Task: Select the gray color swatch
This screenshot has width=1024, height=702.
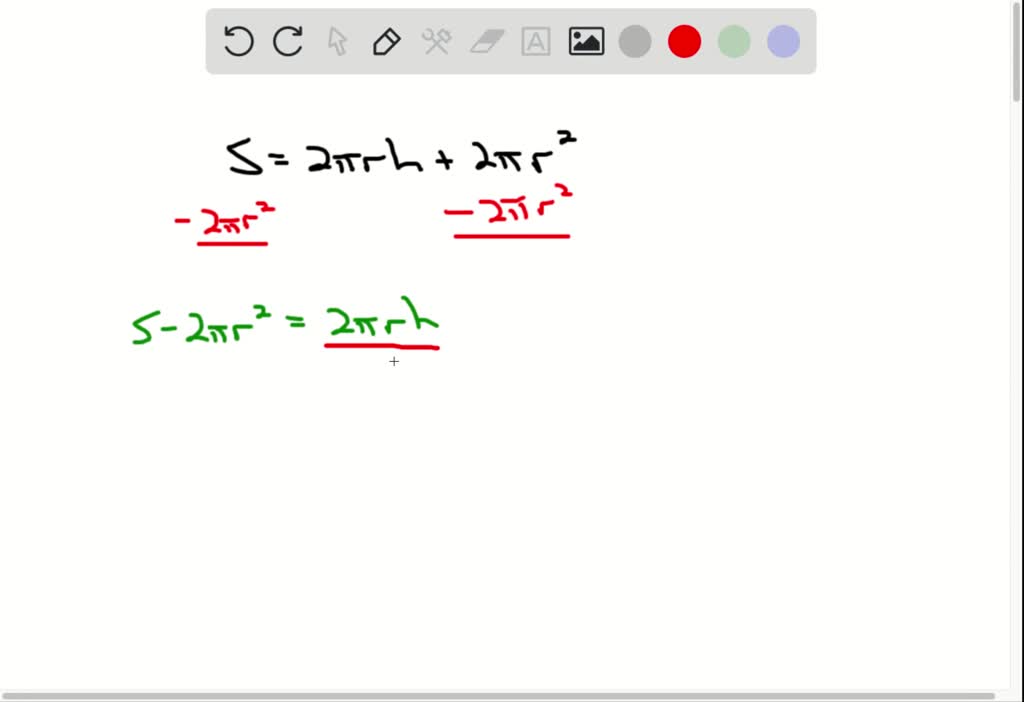Action: point(635,41)
